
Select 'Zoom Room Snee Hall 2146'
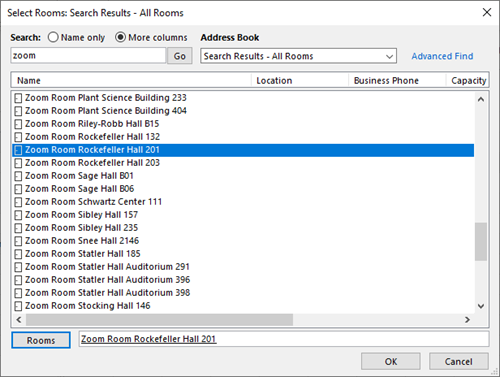[x=82, y=241]
